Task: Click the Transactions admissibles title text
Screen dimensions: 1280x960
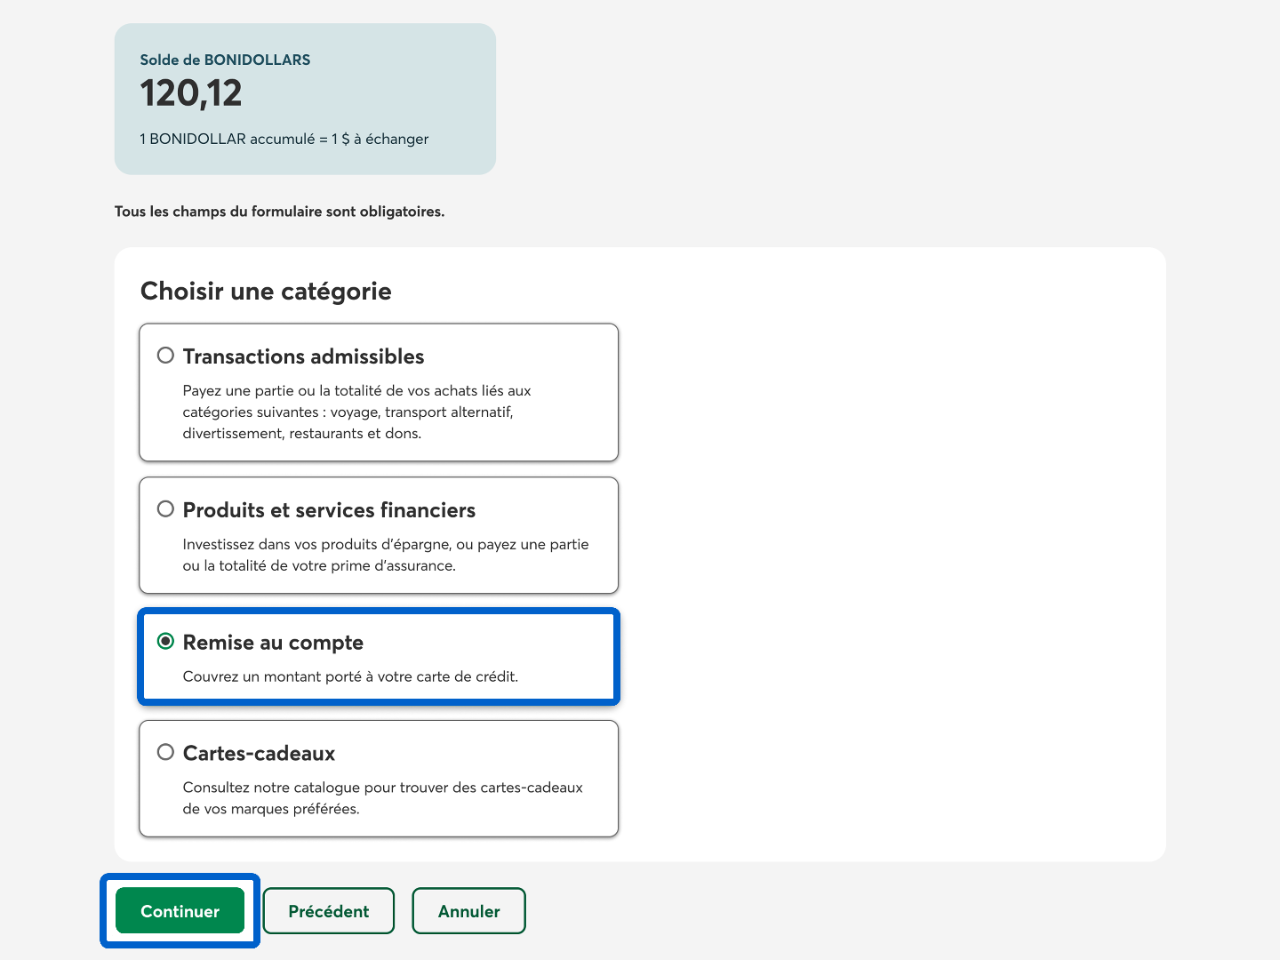Action: (303, 356)
